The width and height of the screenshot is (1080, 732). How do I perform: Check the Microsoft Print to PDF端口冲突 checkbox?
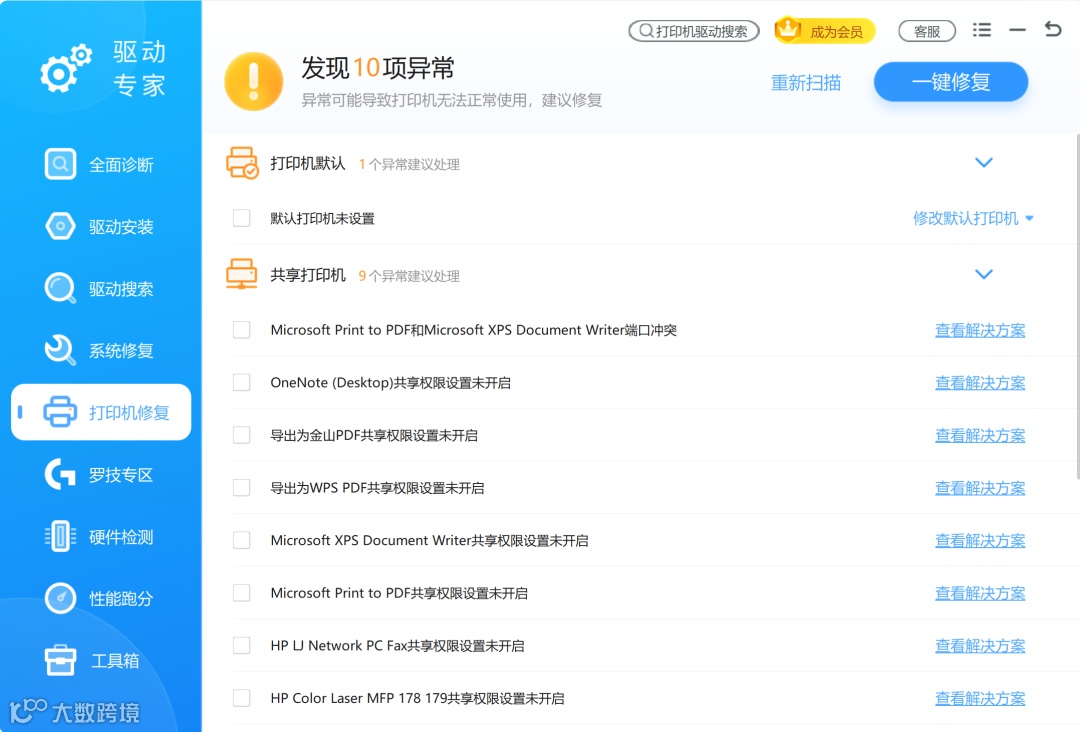coord(242,330)
